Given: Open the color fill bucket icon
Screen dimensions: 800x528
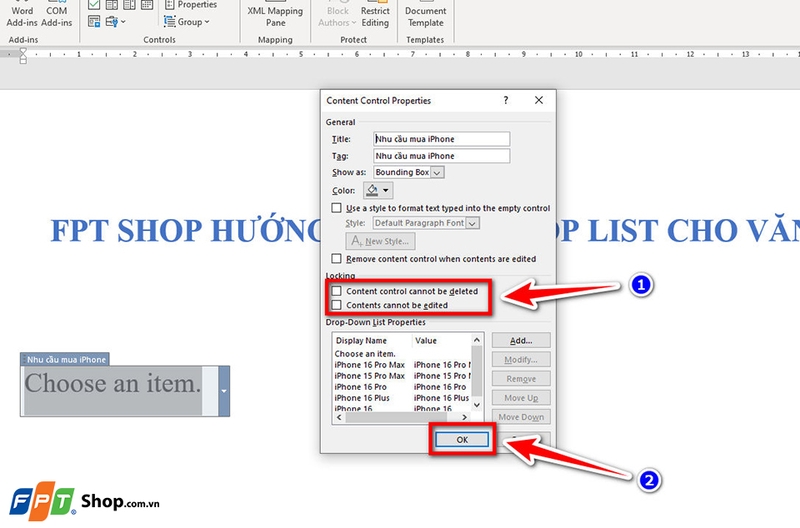Looking at the screenshot, I should [372, 190].
